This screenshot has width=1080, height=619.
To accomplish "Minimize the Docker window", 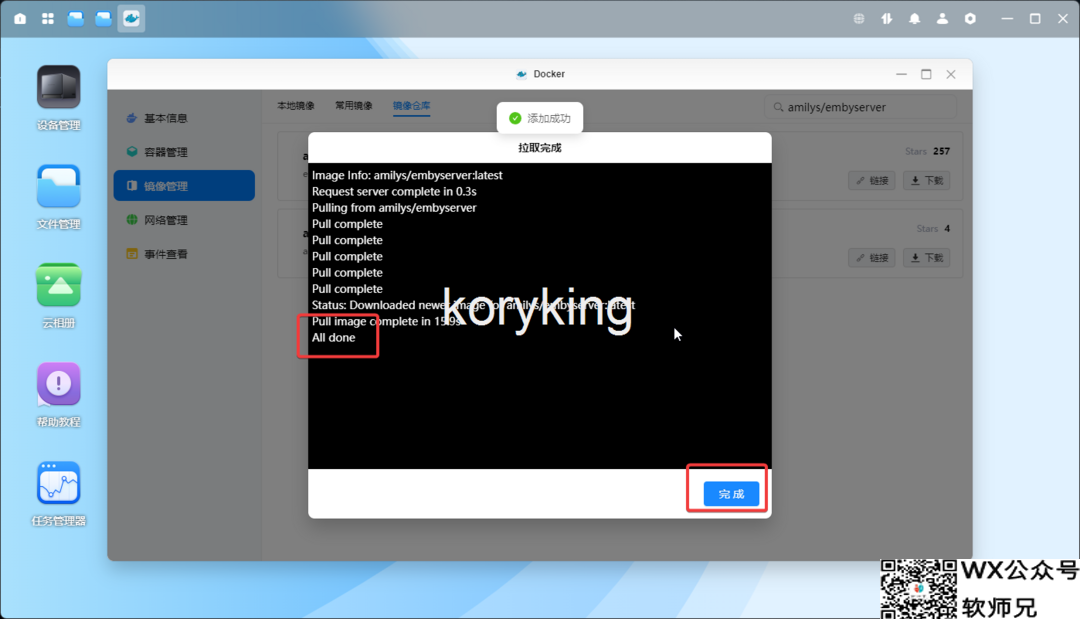I will [x=901, y=74].
